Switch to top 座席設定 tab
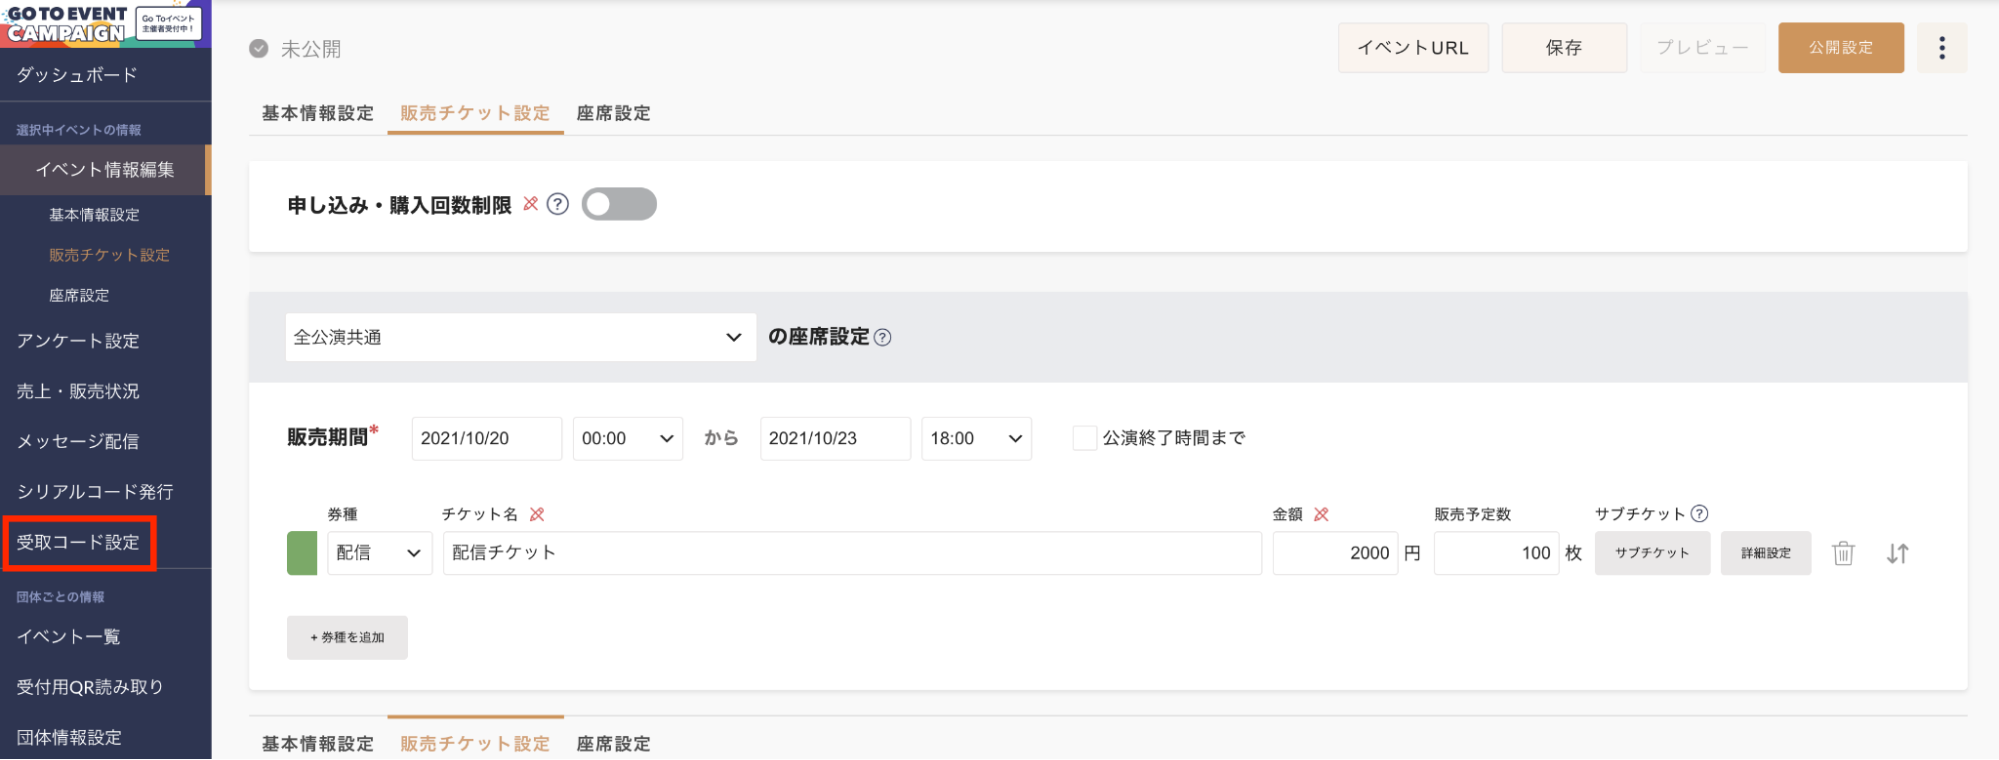1999x760 pixels. coord(614,113)
